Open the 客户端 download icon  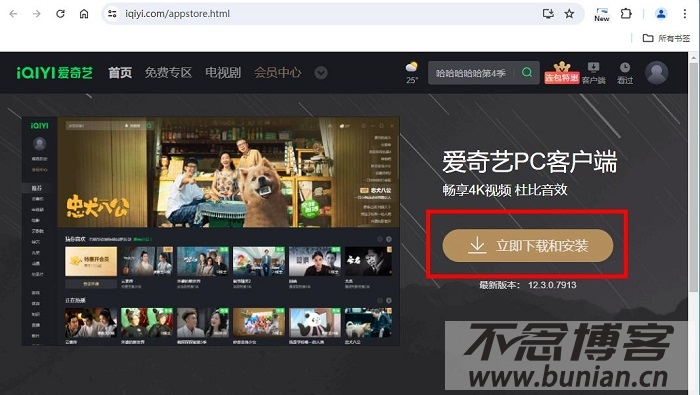[593, 73]
